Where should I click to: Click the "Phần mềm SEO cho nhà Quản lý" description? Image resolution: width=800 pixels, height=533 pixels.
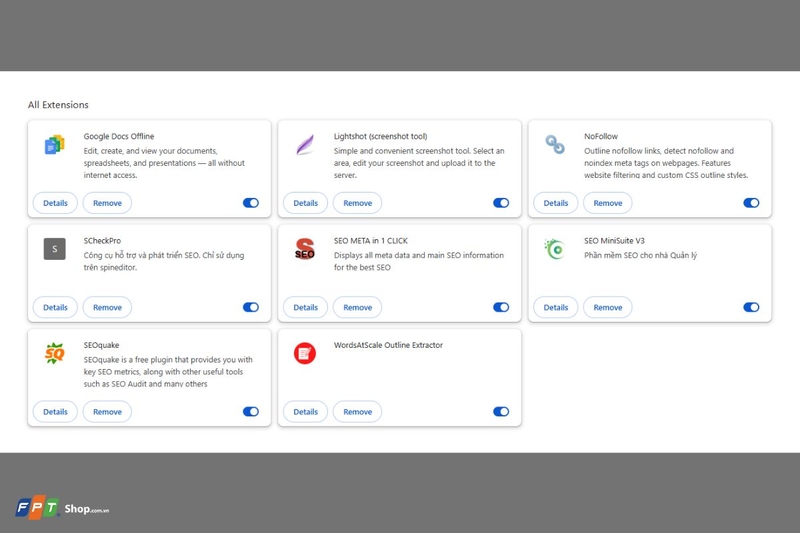pos(640,255)
